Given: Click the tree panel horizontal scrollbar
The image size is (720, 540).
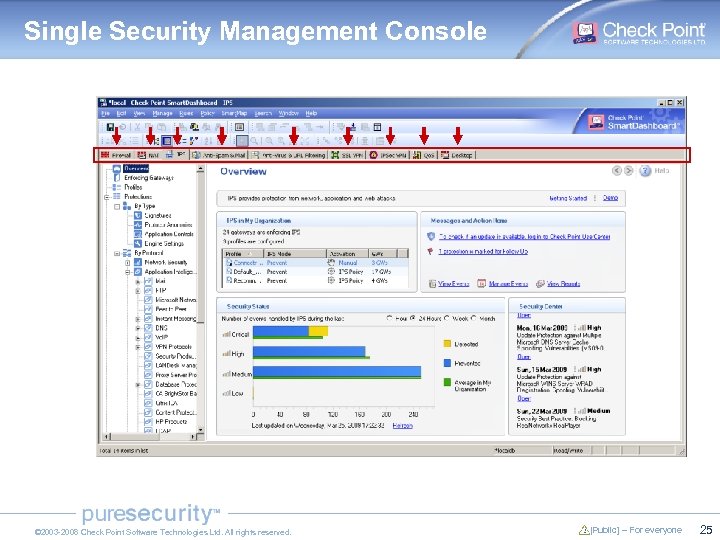Looking at the screenshot, I should (x=150, y=437).
